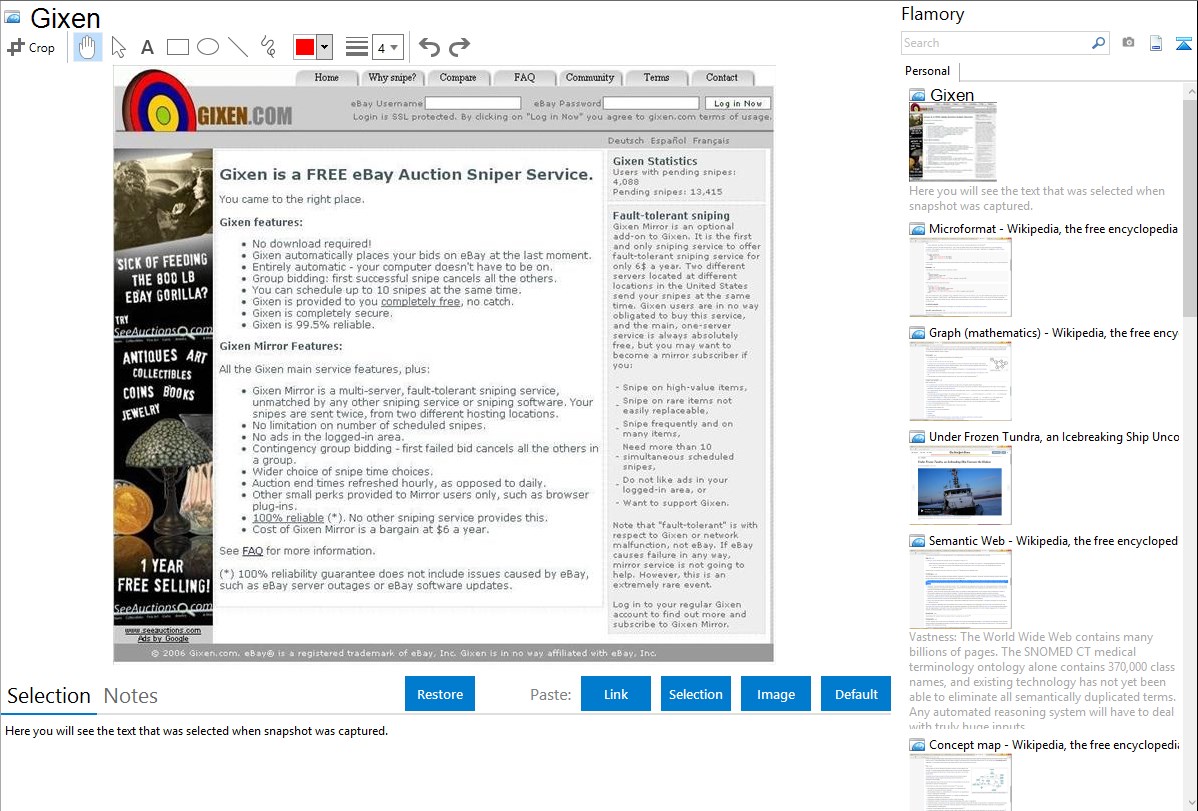Open the line width 4 dropdown
1198x811 pixels.
coord(387,47)
